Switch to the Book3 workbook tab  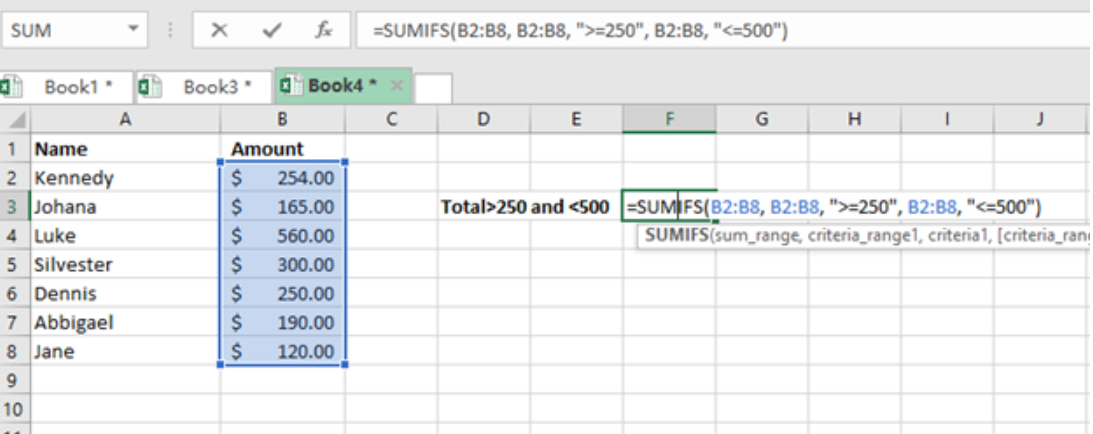[204, 87]
